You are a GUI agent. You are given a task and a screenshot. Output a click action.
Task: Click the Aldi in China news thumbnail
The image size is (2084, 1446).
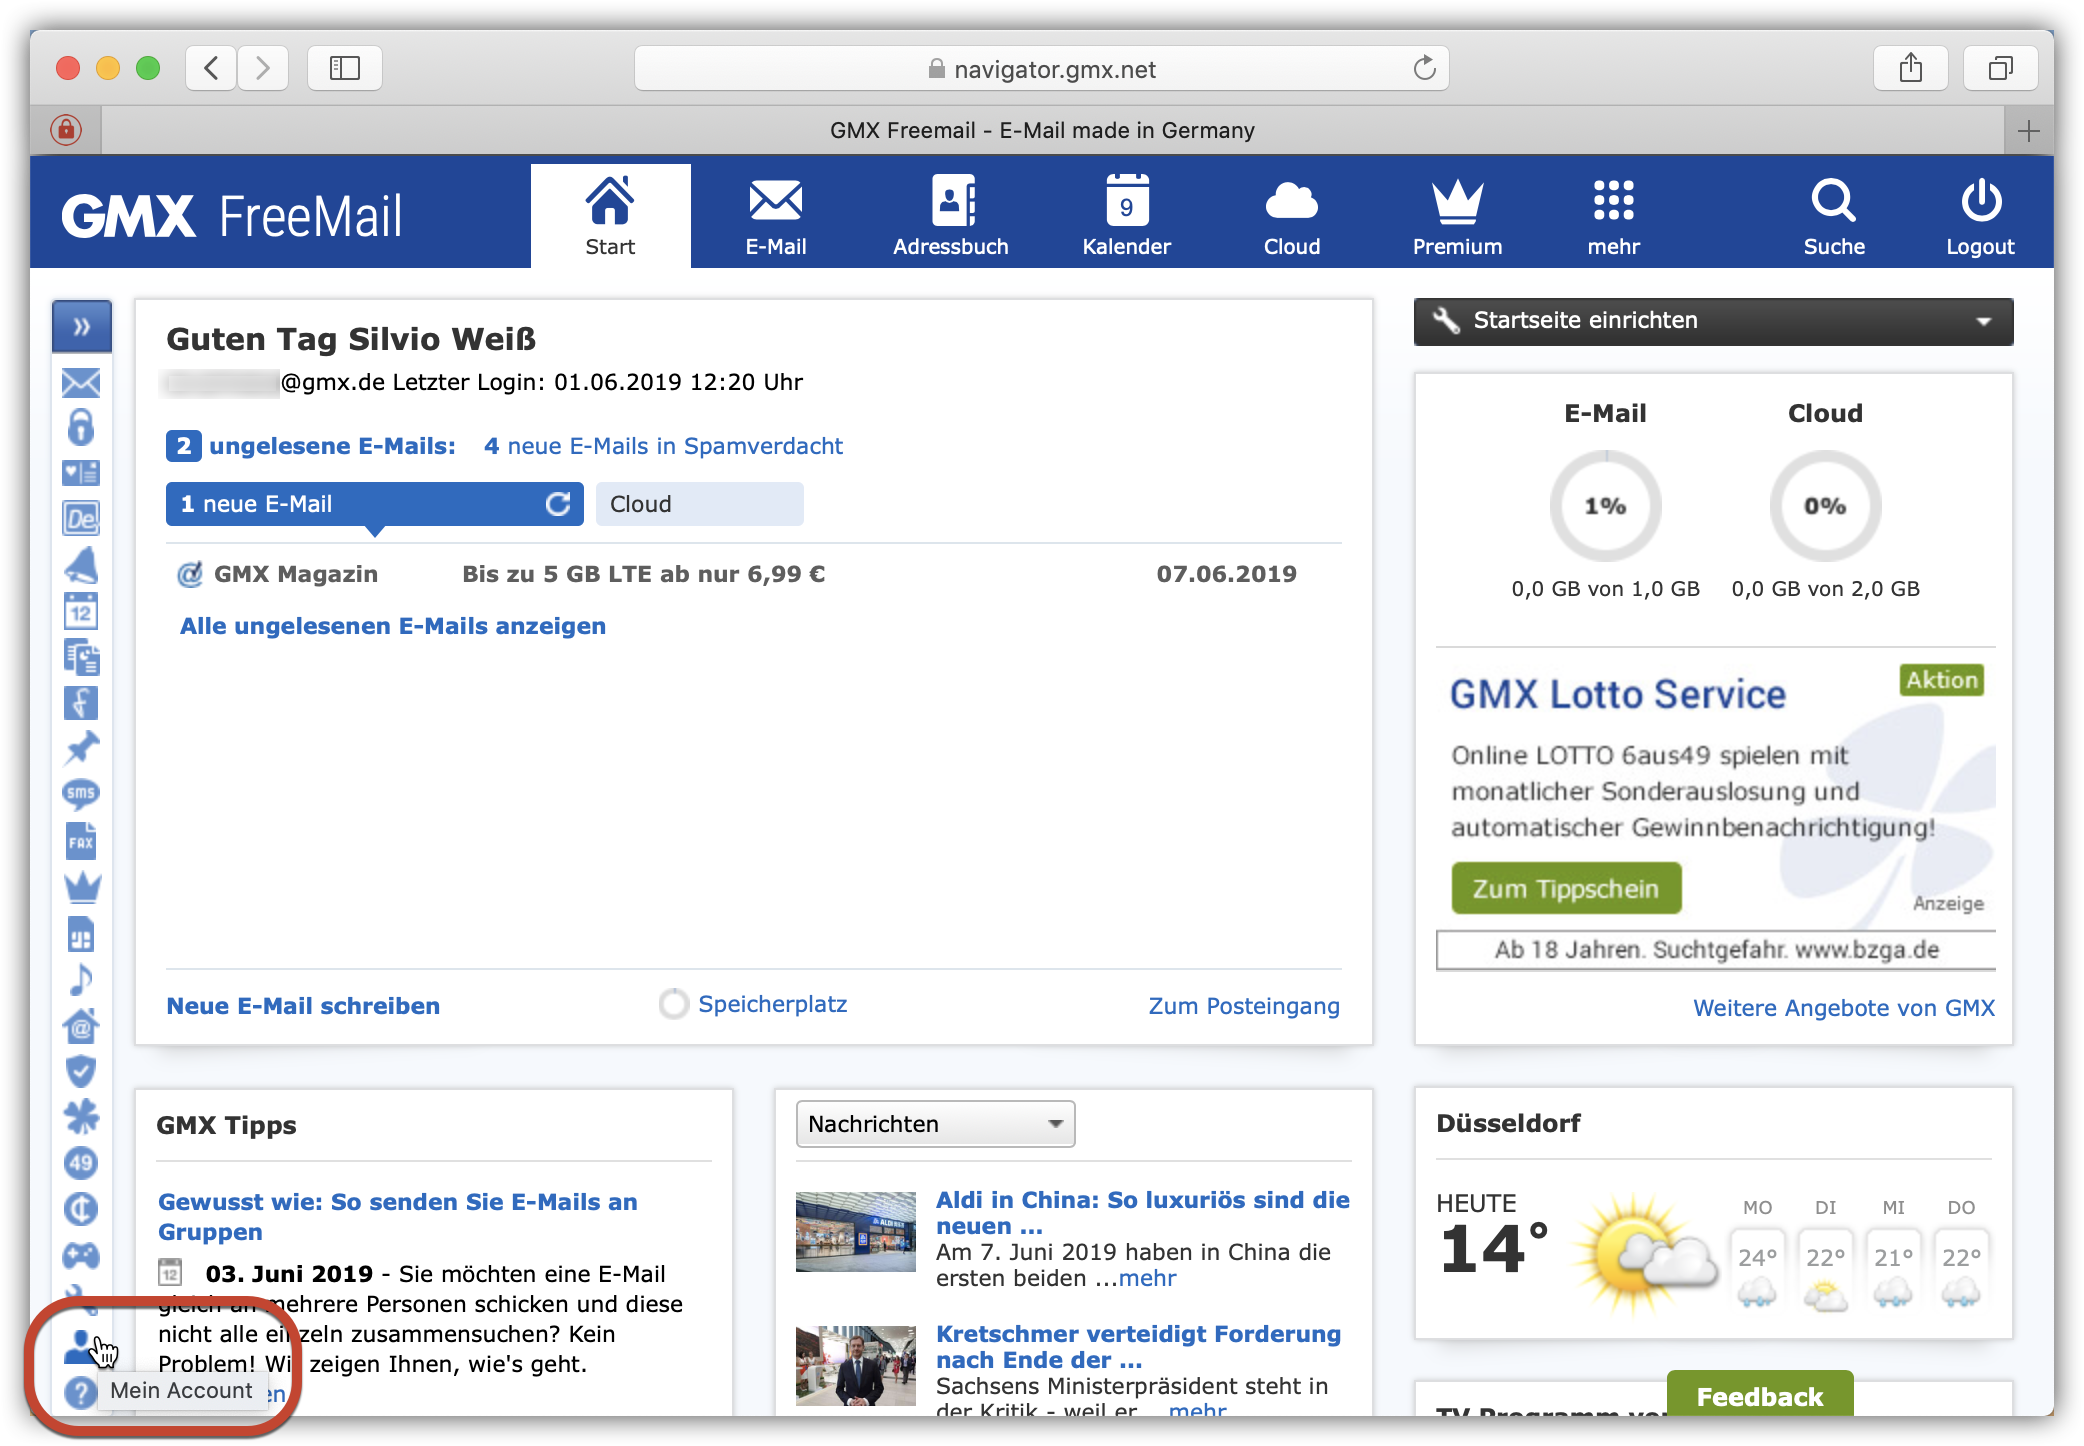pos(856,1231)
